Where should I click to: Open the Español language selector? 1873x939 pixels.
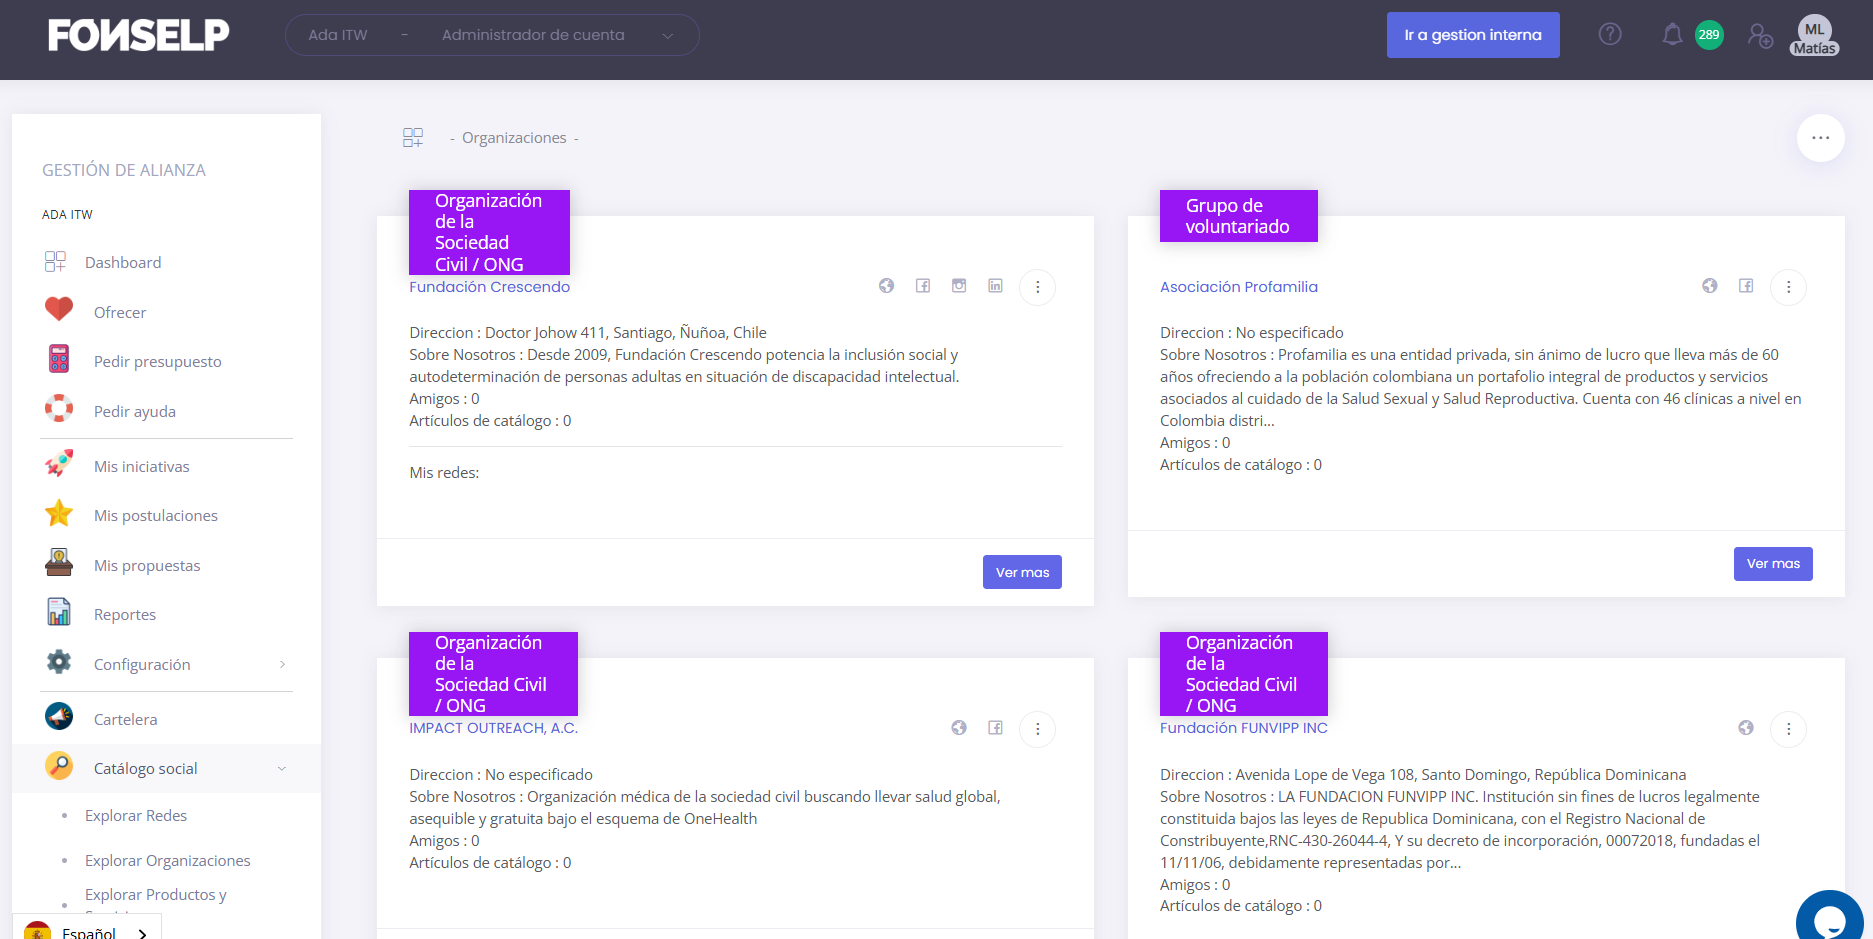[89, 931]
